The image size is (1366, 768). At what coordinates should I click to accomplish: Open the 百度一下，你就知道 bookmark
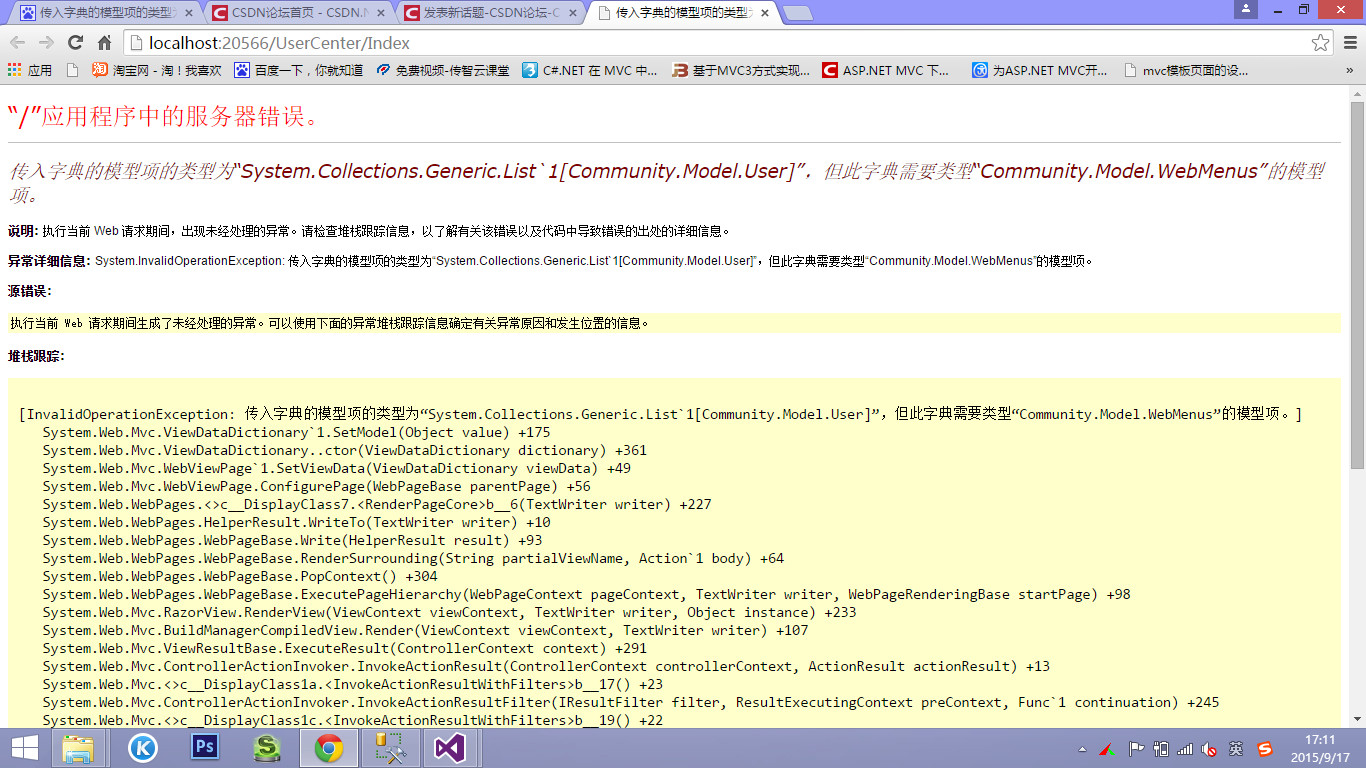point(298,70)
